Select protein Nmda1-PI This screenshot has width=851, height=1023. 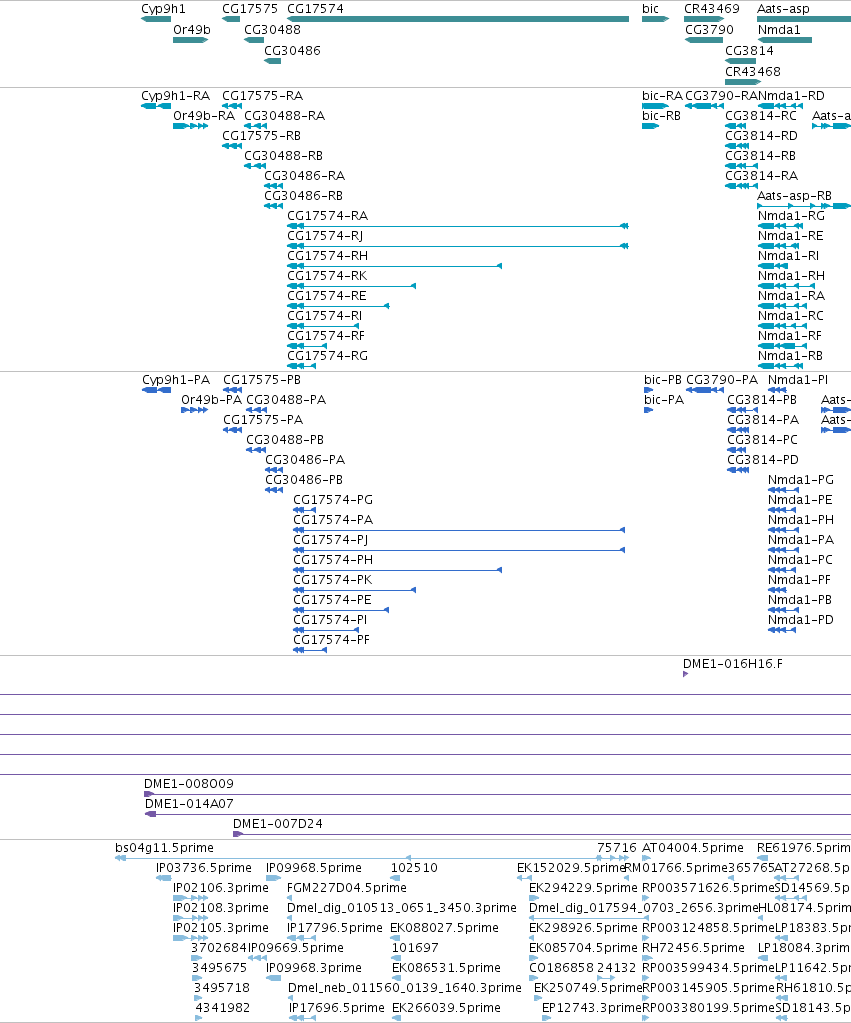click(797, 380)
